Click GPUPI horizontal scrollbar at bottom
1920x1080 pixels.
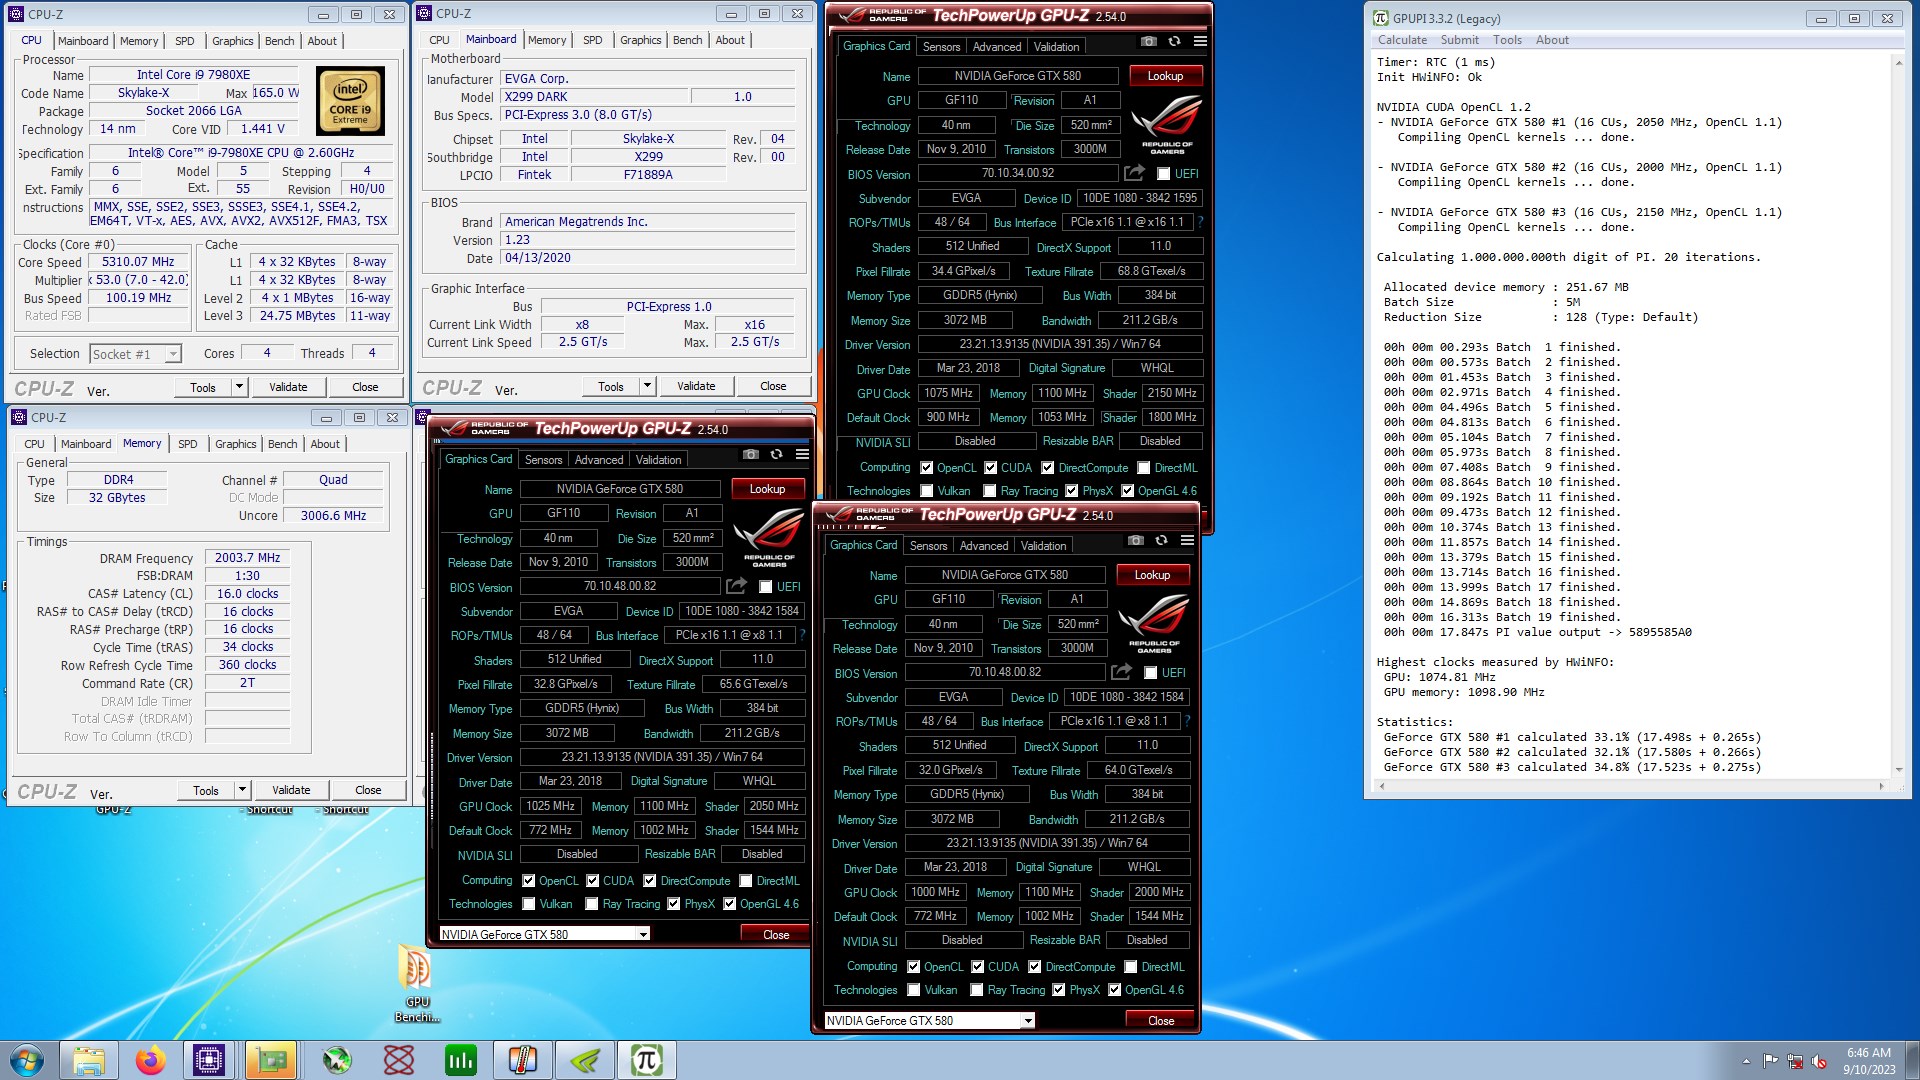coord(1631,787)
